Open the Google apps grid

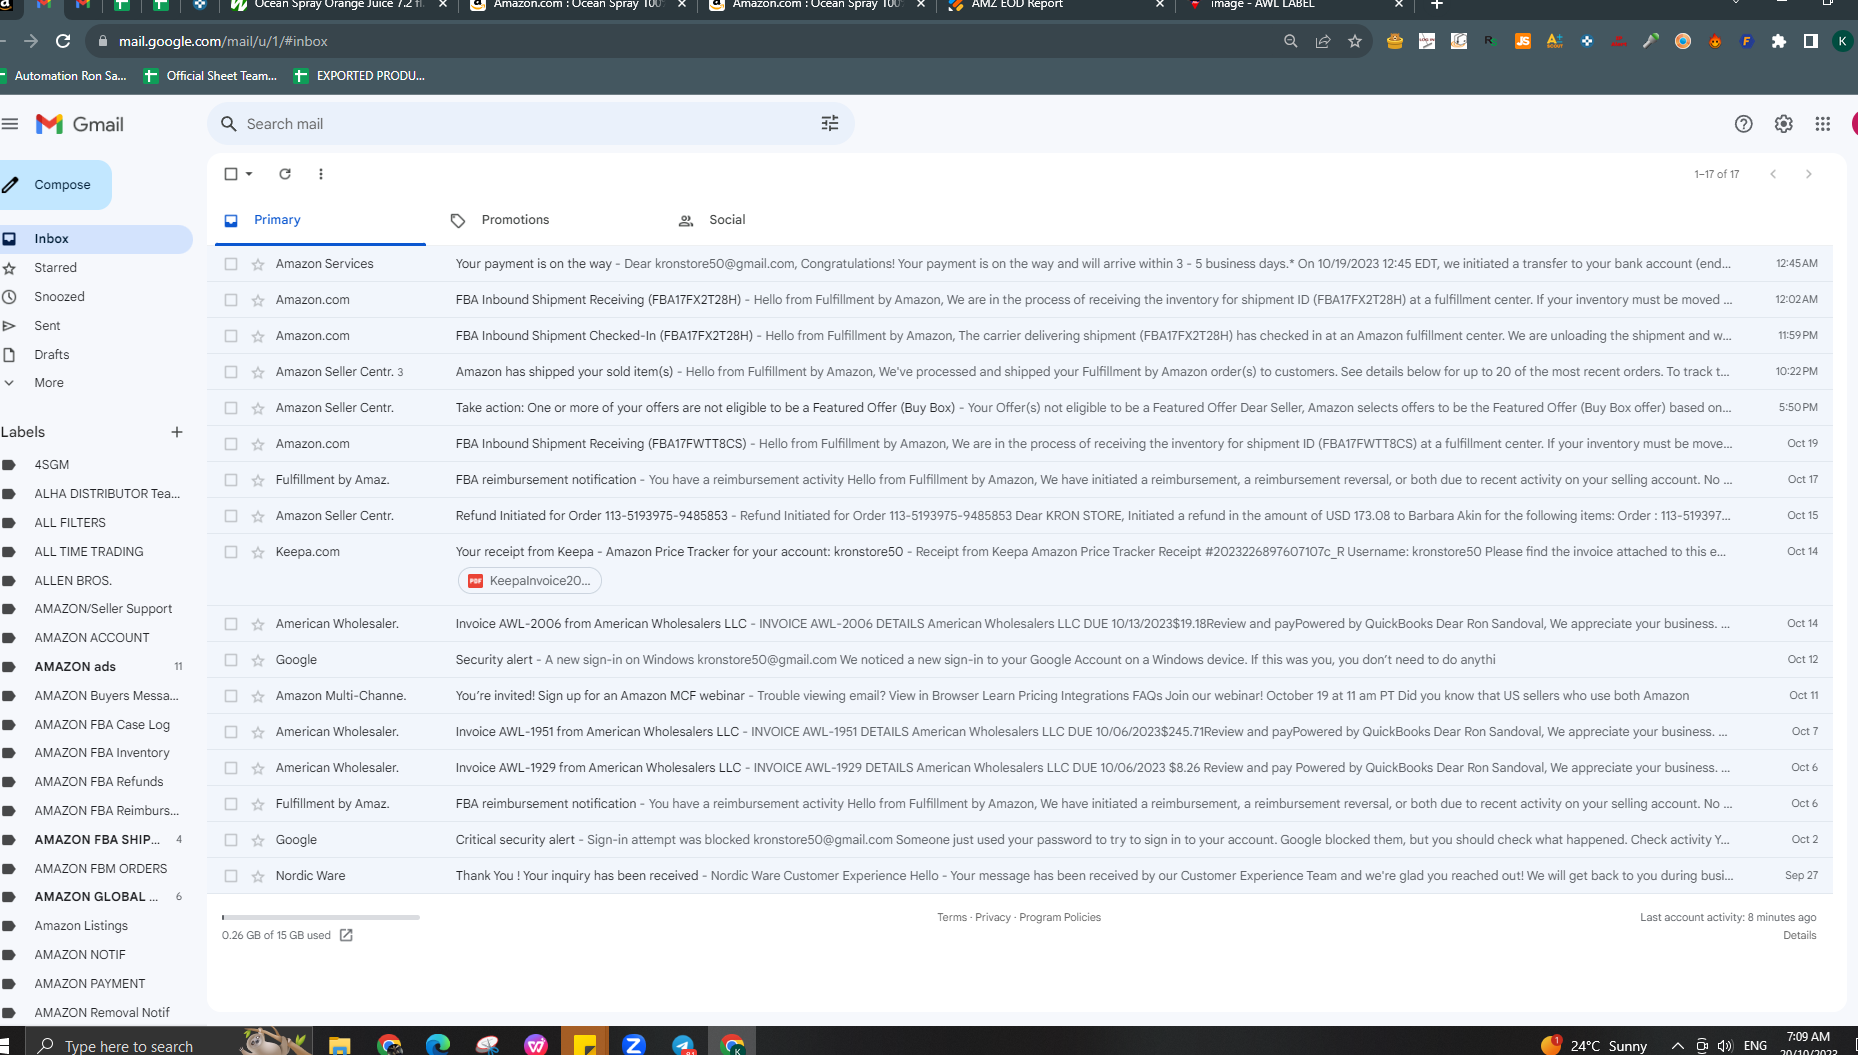click(x=1823, y=124)
